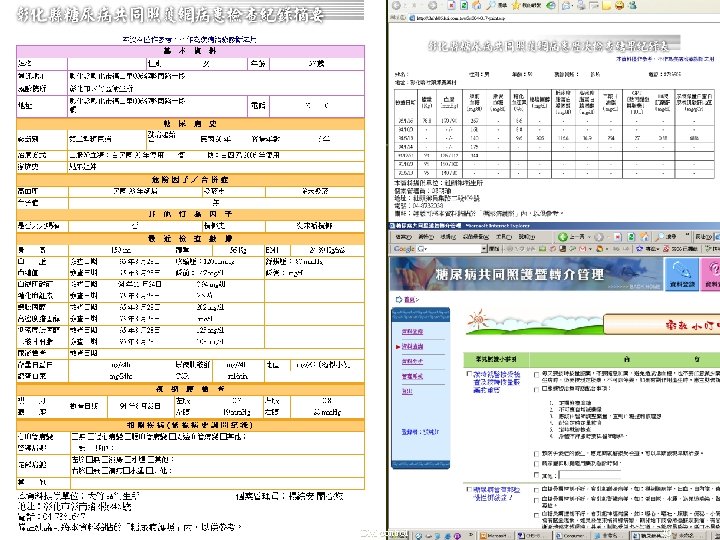The image size is (720, 540).
Task: Click smiley face icon in upper toolbar
Action: point(620,6)
